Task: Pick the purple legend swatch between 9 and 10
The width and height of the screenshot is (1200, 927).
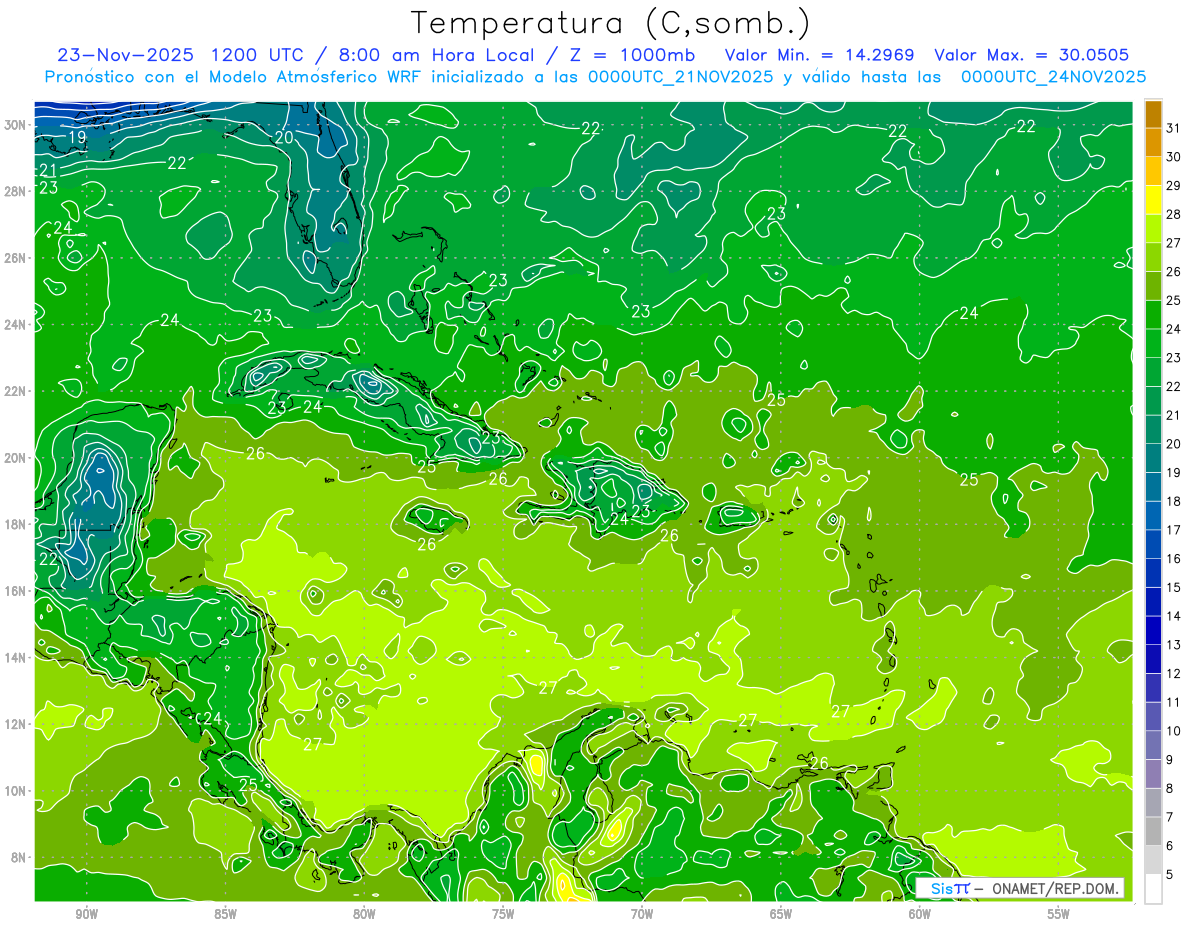Action: (x=1153, y=746)
